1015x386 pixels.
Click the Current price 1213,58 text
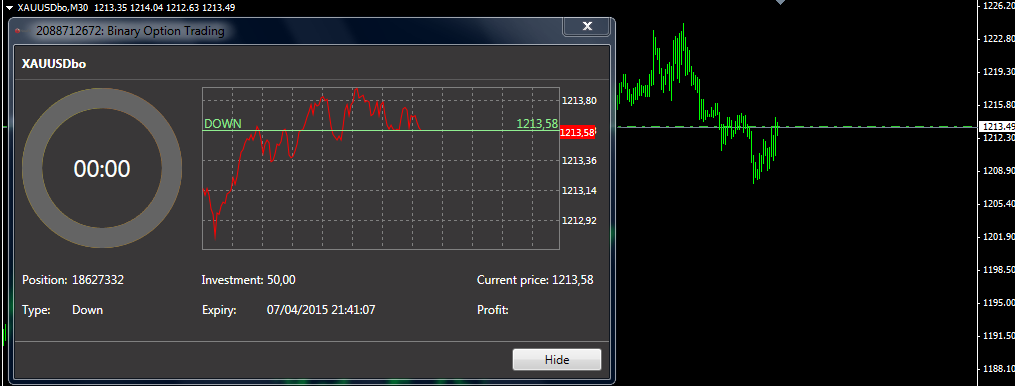(x=535, y=280)
